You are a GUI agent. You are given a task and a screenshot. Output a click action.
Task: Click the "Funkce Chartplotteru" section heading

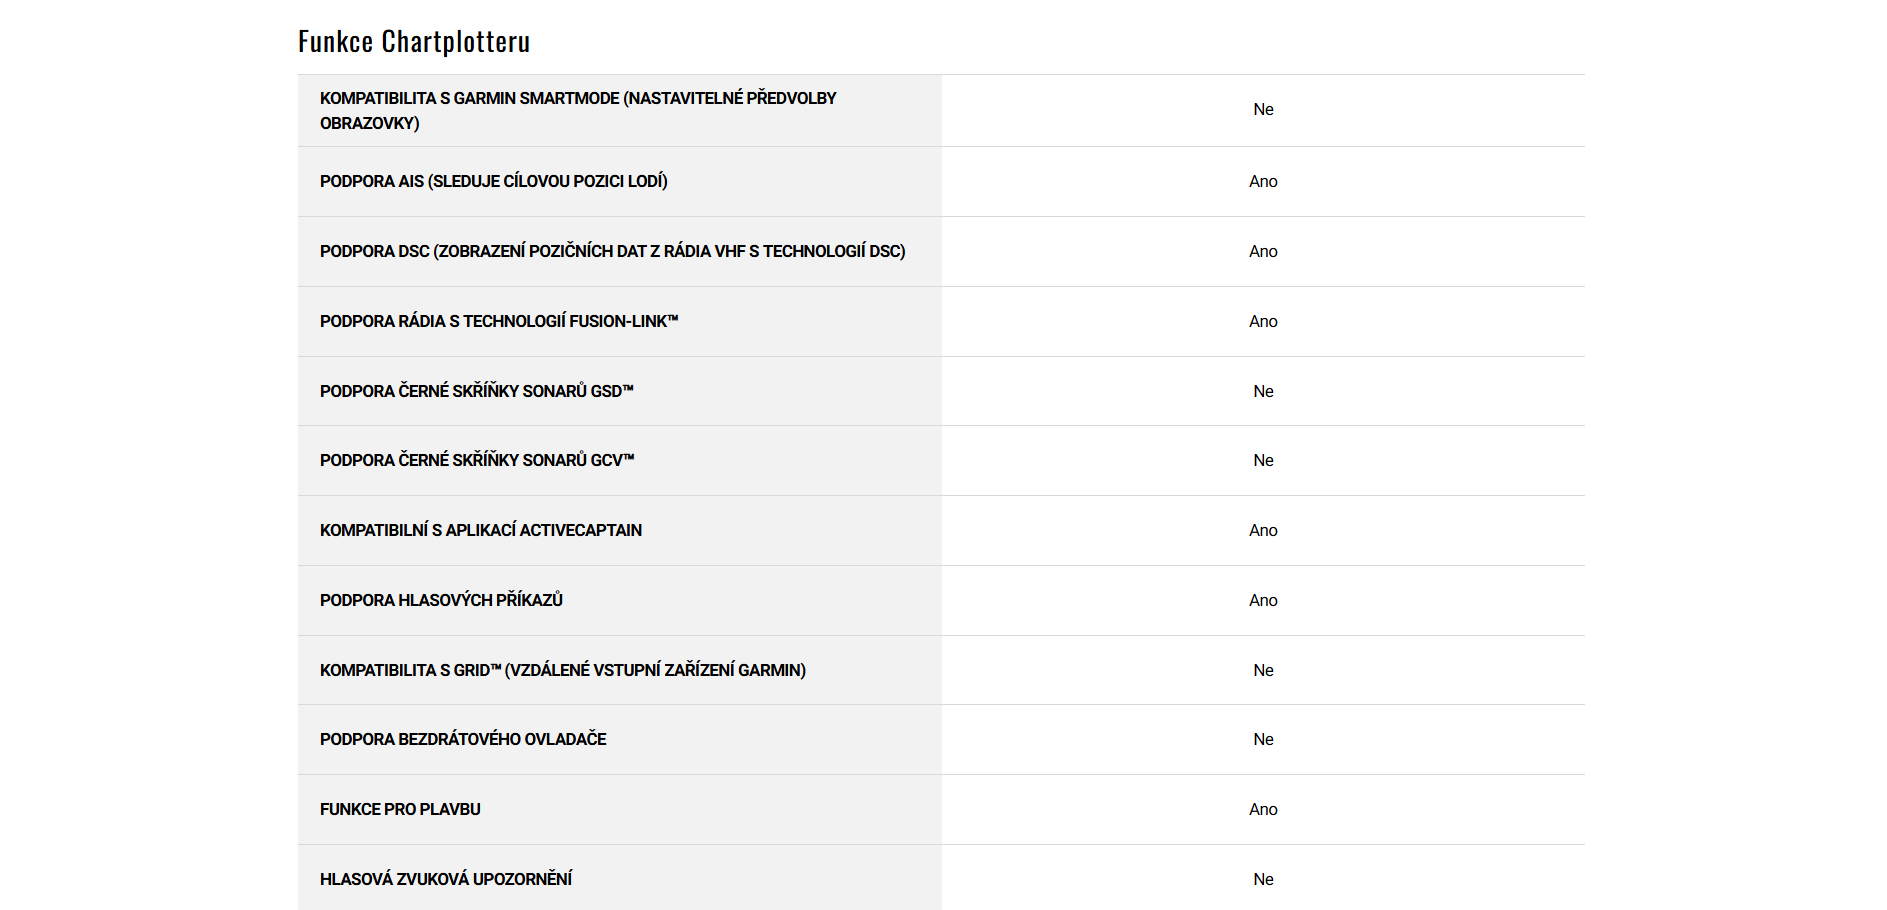414,42
